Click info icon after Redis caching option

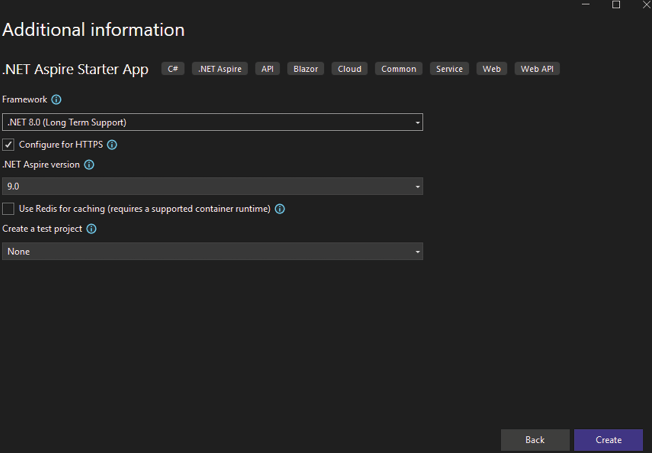point(280,209)
